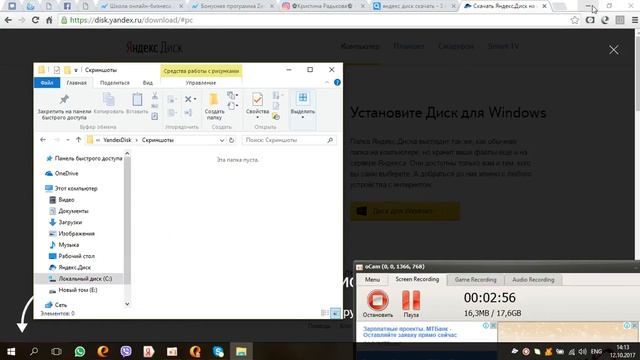Open the МТБанк advertisement link in oCam
Screen dimensions: 640x360
click(410, 331)
